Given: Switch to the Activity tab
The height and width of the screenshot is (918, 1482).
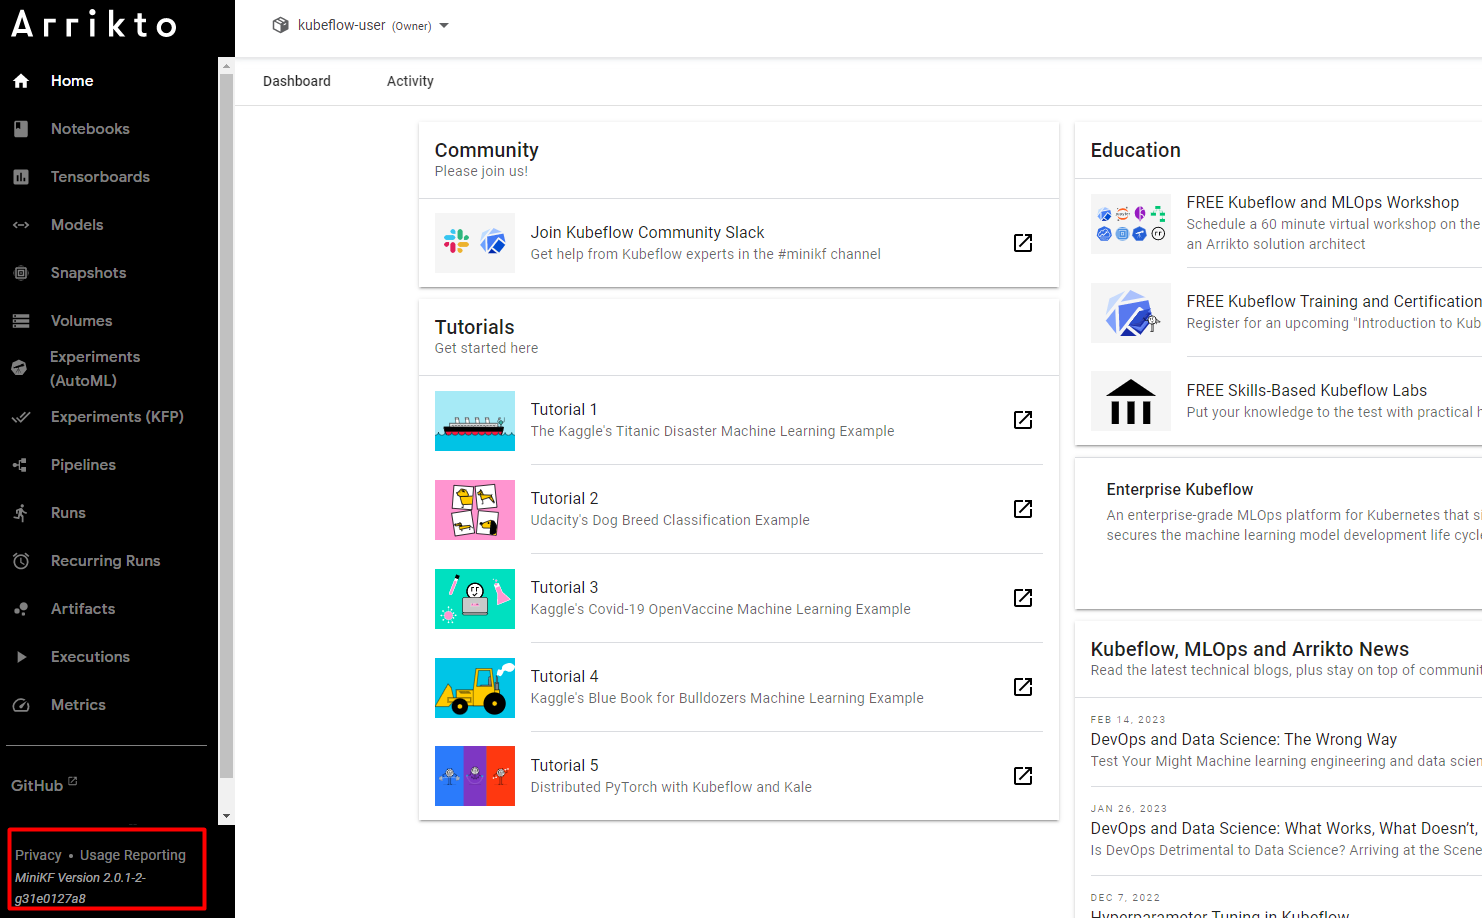Looking at the screenshot, I should 410,81.
